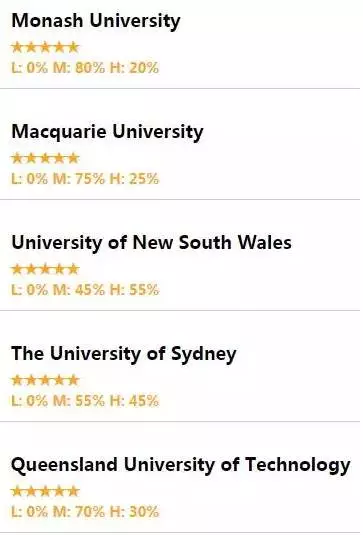Click University of Sydney's star rating
The width and height of the screenshot is (363, 535).
45,380
